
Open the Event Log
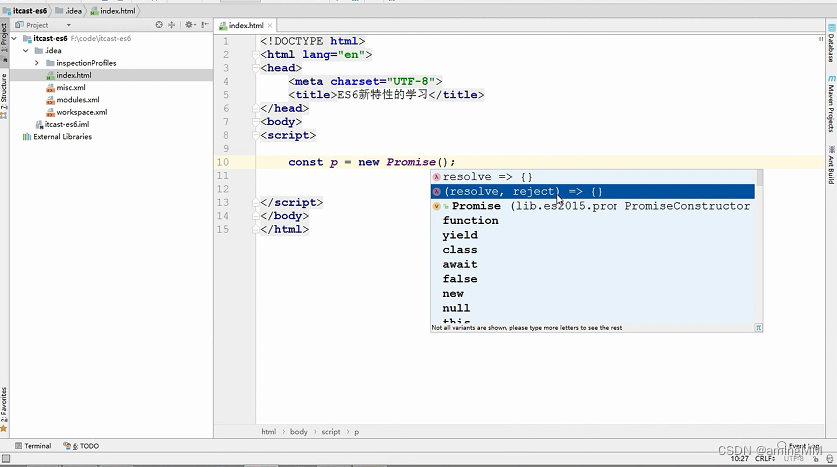pyautogui.click(x=799, y=446)
